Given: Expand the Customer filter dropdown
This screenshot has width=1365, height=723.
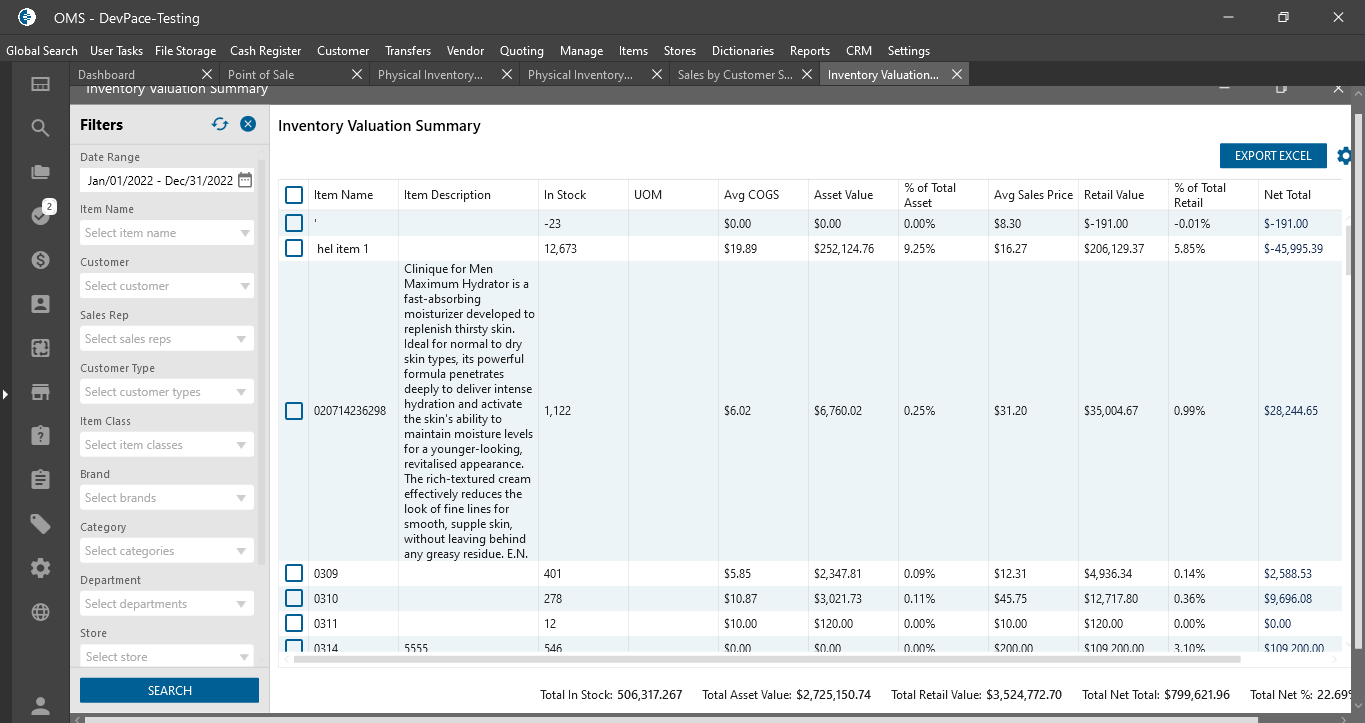Looking at the screenshot, I should click(x=166, y=286).
